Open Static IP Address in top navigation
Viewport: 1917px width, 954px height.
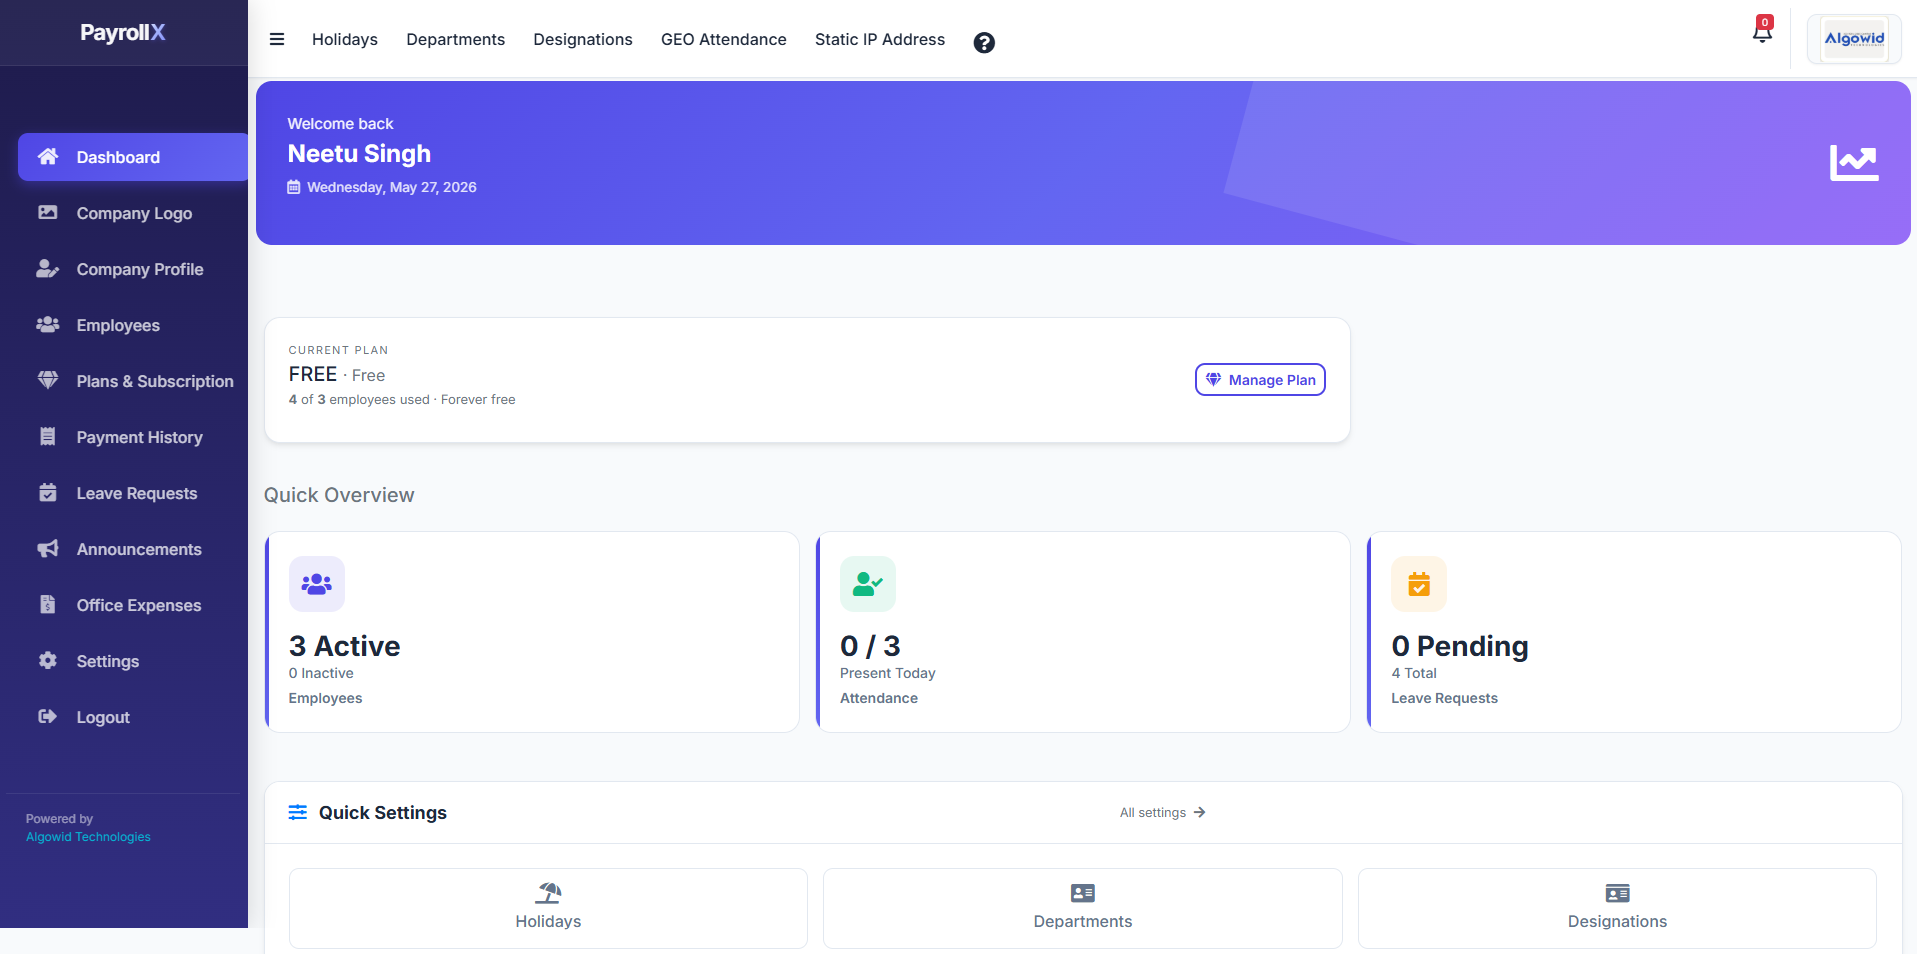880,39
